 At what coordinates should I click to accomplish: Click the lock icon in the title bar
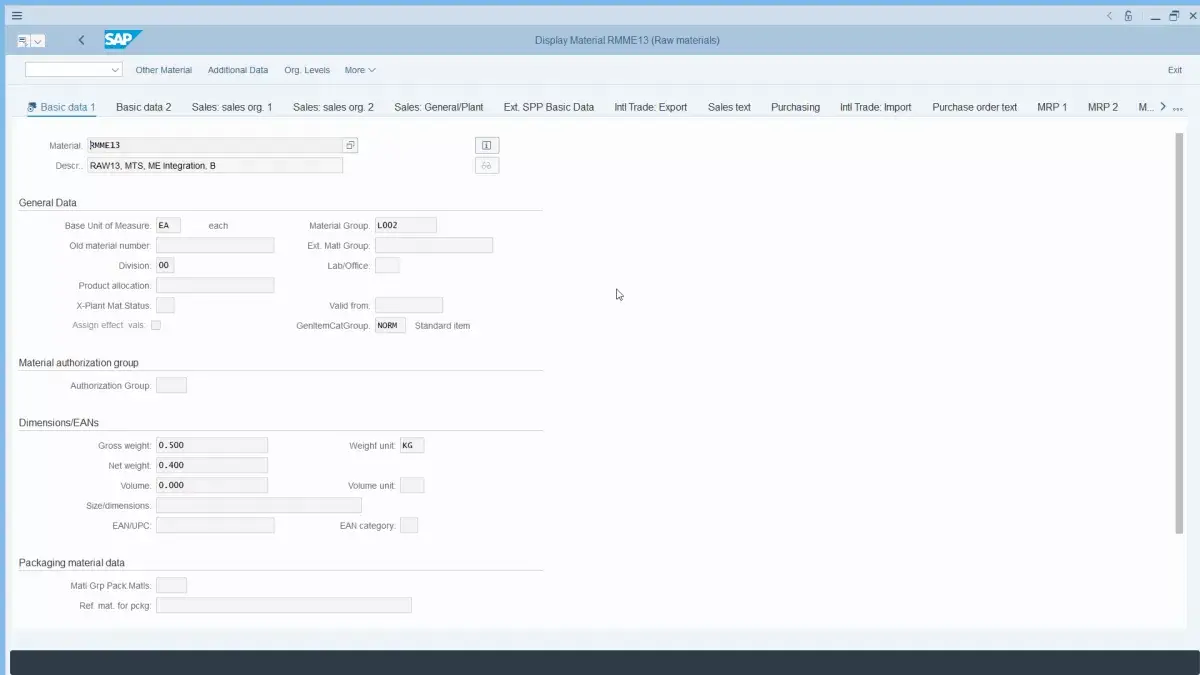(x=1128, y=16)
